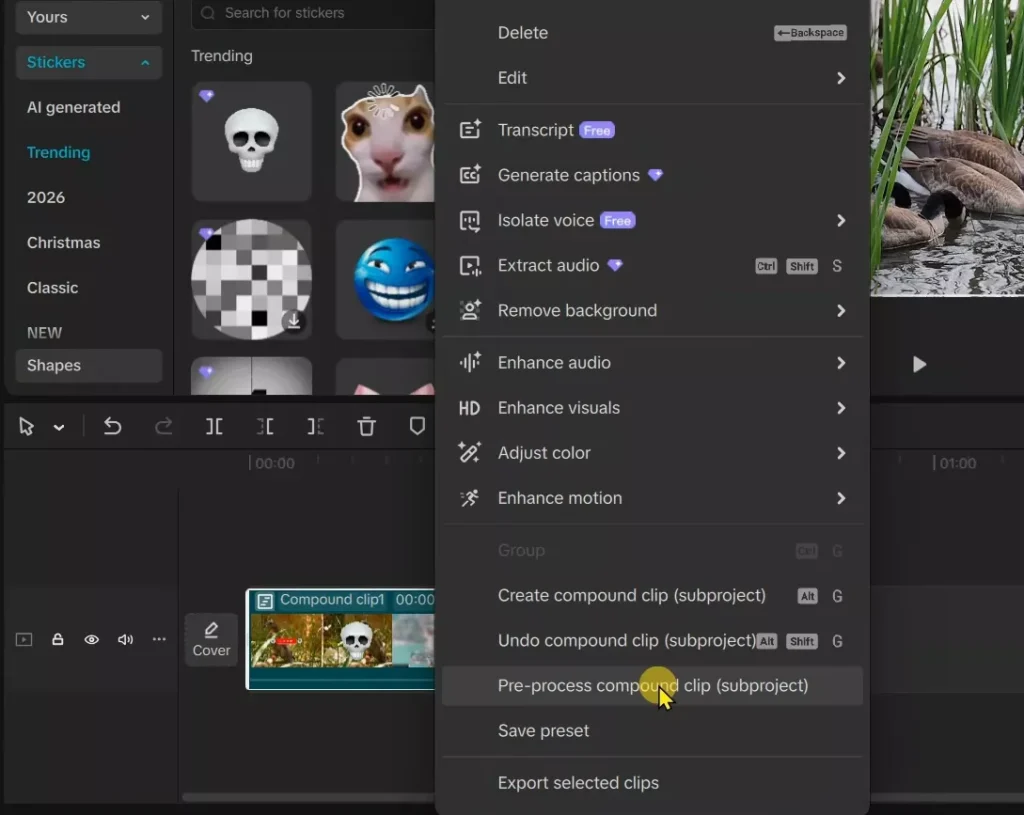Click the Cover edit button
Viewport: 1024px width, 815px height.
pyautogui.click(x=211, y=640)
